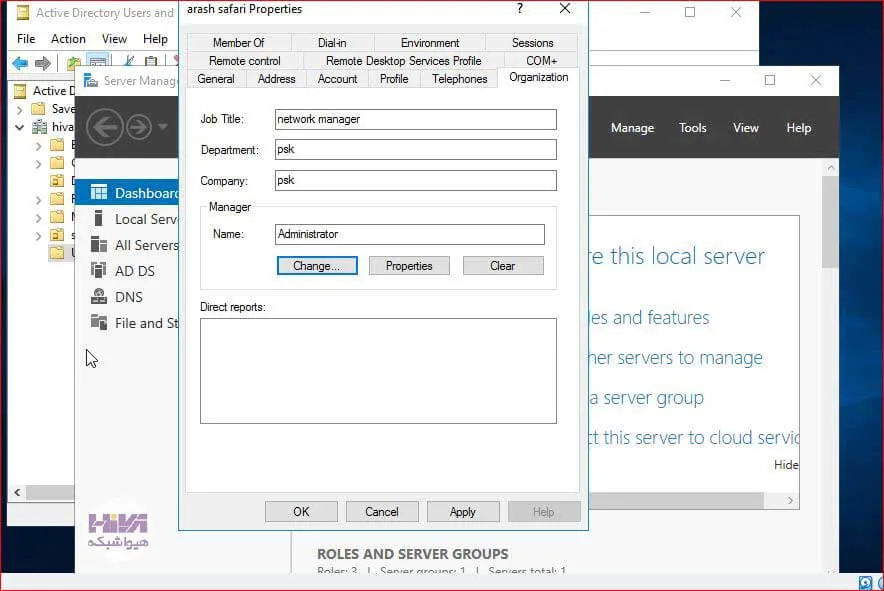The image size is (884, 591).
Task: Open the Help menu in Server Manager
Action: [x=798, y=128]
